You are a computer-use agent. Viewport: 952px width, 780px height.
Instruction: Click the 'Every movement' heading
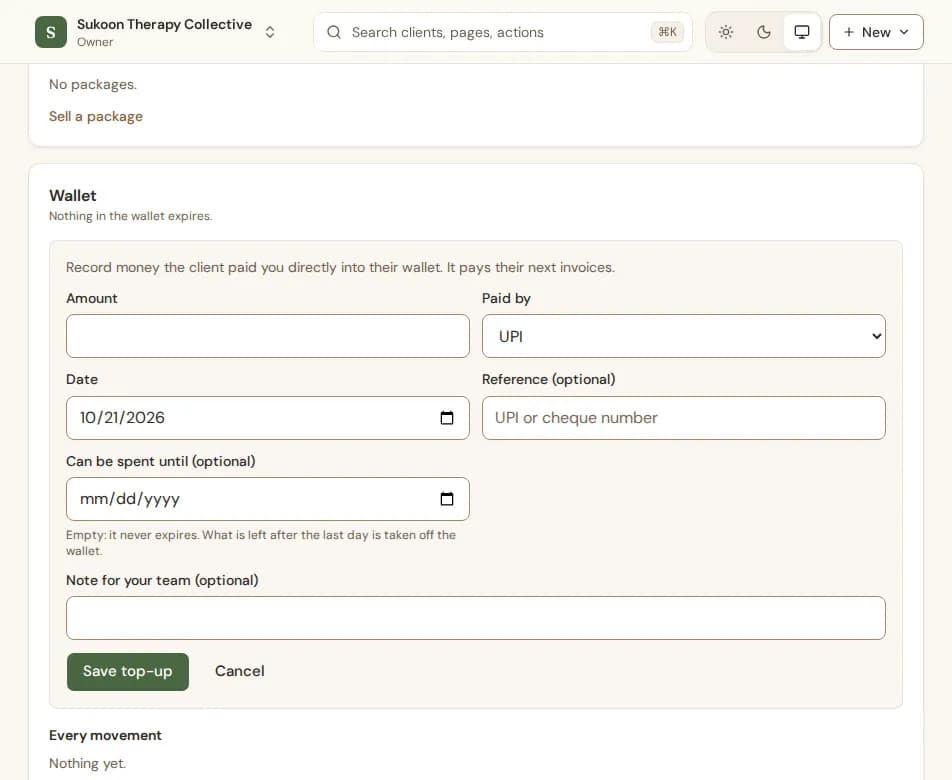[x=106, y=736]
